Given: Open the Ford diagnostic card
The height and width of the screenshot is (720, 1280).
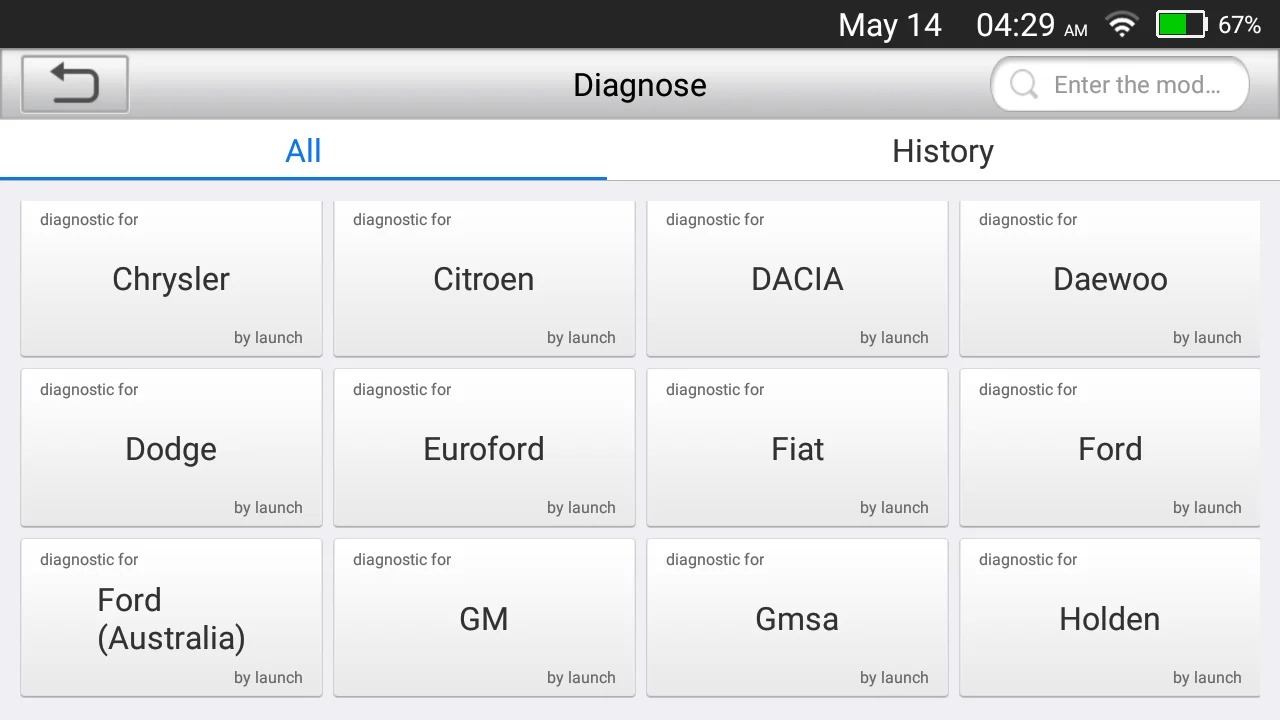Looking at the screenshot, I should (x=1110, y=449).
